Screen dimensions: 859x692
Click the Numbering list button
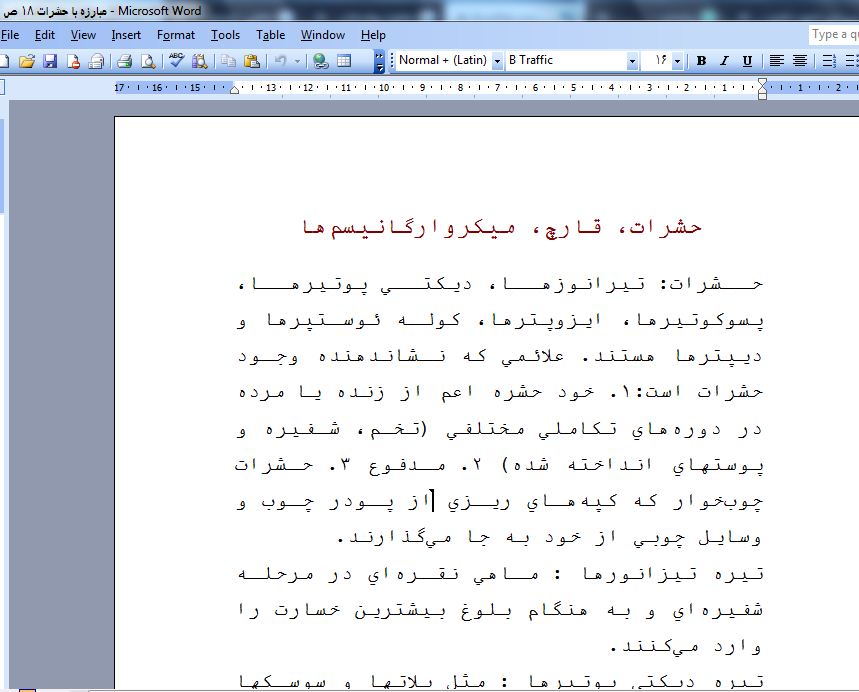point(826,61)
